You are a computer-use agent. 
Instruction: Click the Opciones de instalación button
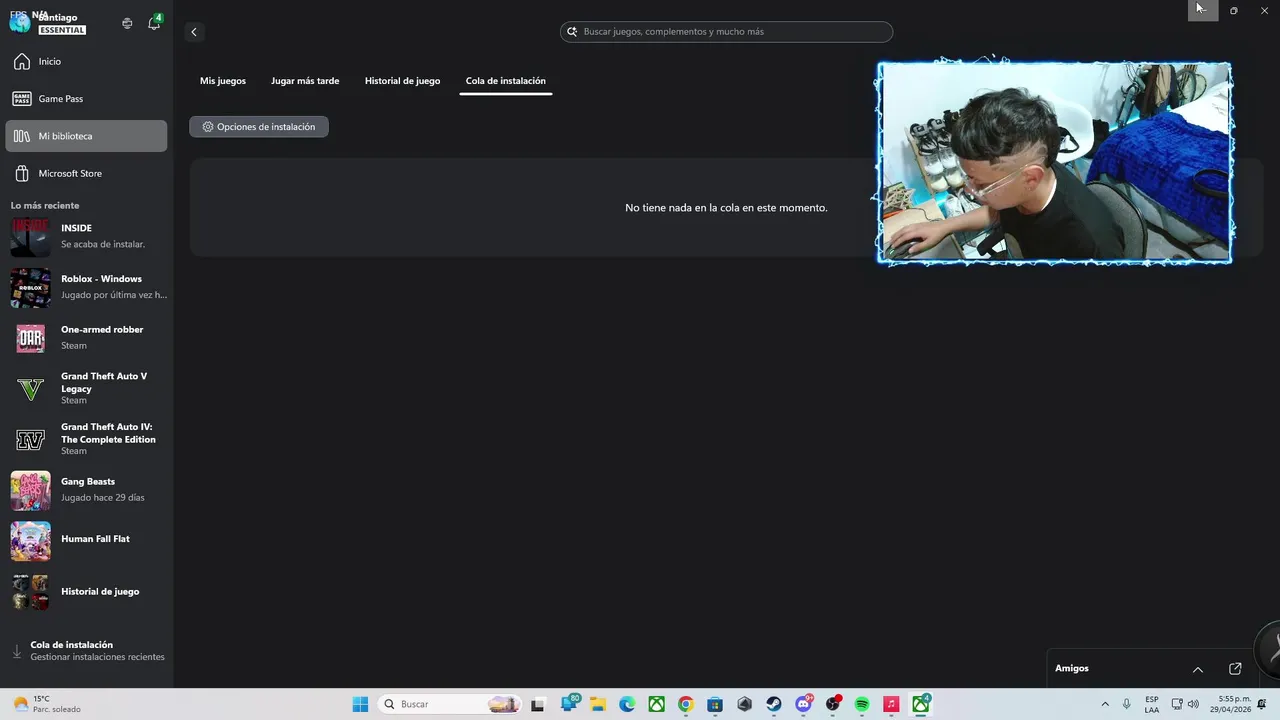(x=259, y=127)
